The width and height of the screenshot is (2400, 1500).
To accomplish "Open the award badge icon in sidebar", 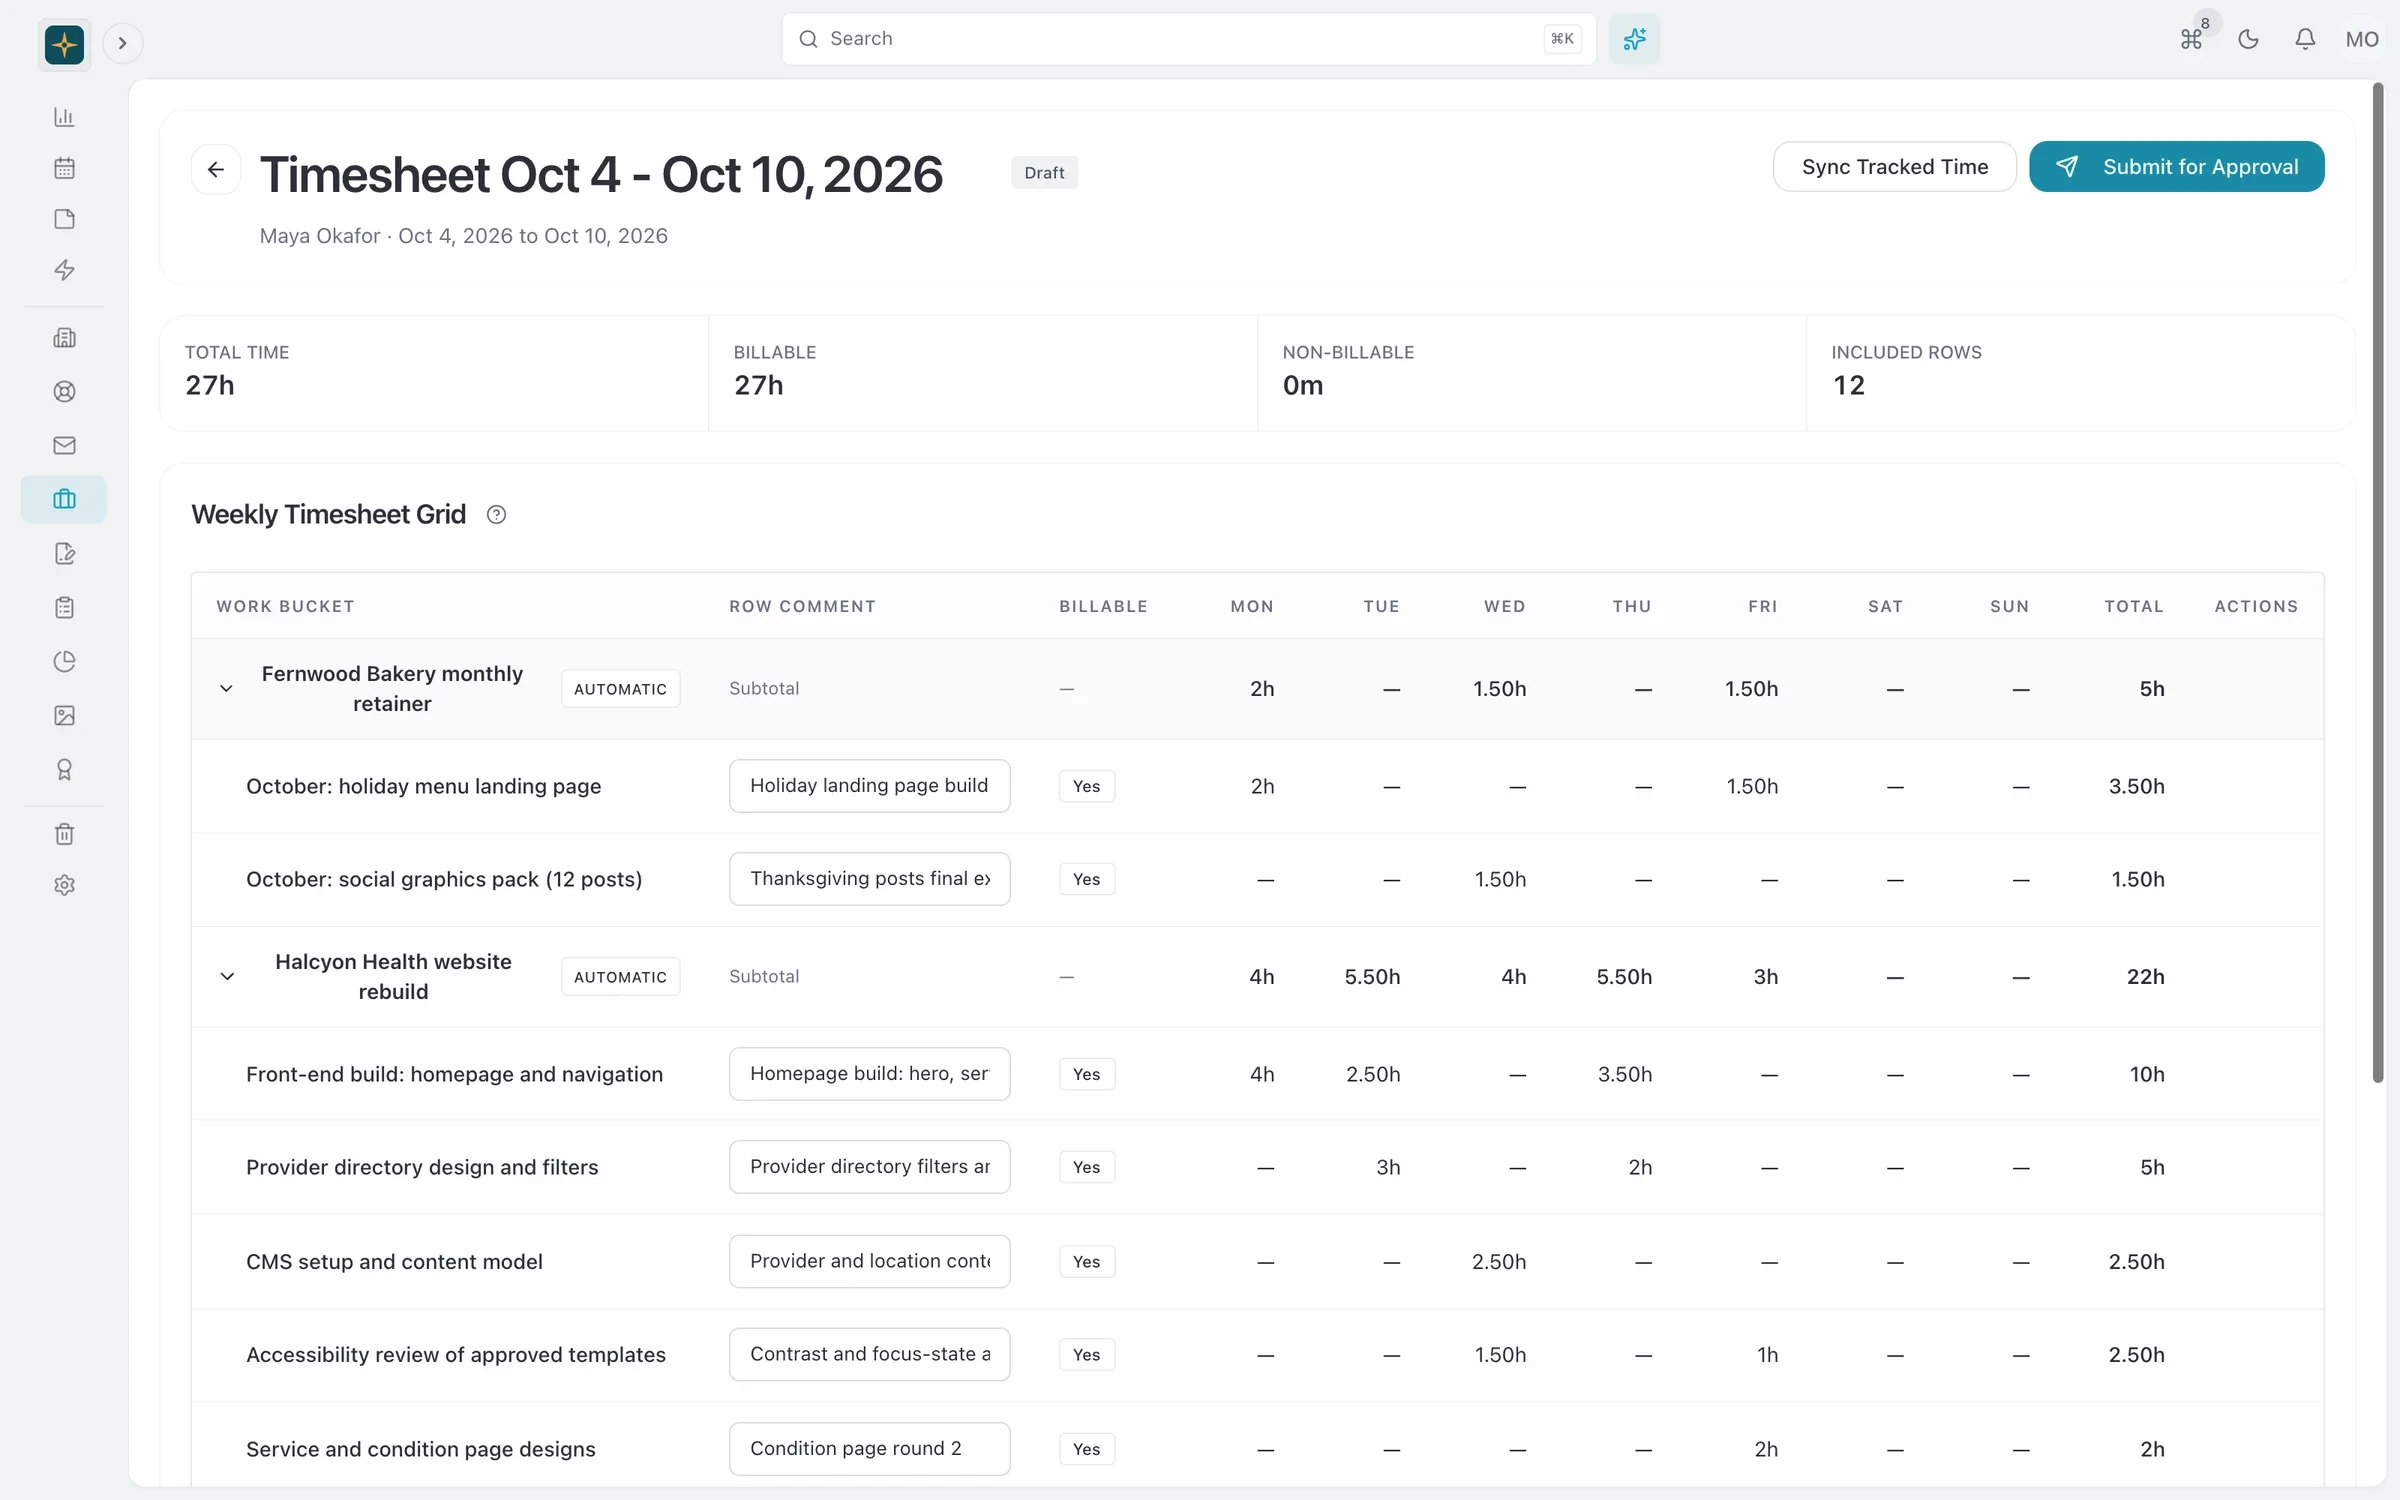I will click(x=64, y=769).
